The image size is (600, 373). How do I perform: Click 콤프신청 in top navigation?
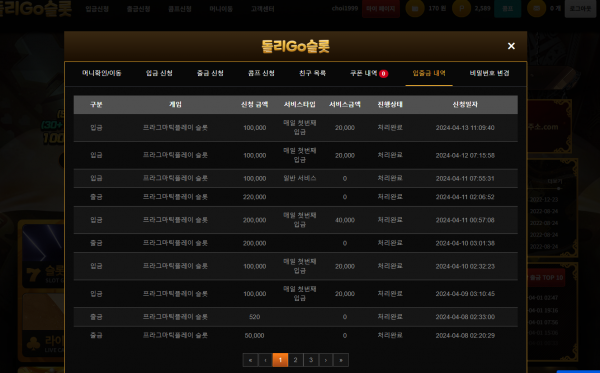pyautogui.click(x=179, y=8)
